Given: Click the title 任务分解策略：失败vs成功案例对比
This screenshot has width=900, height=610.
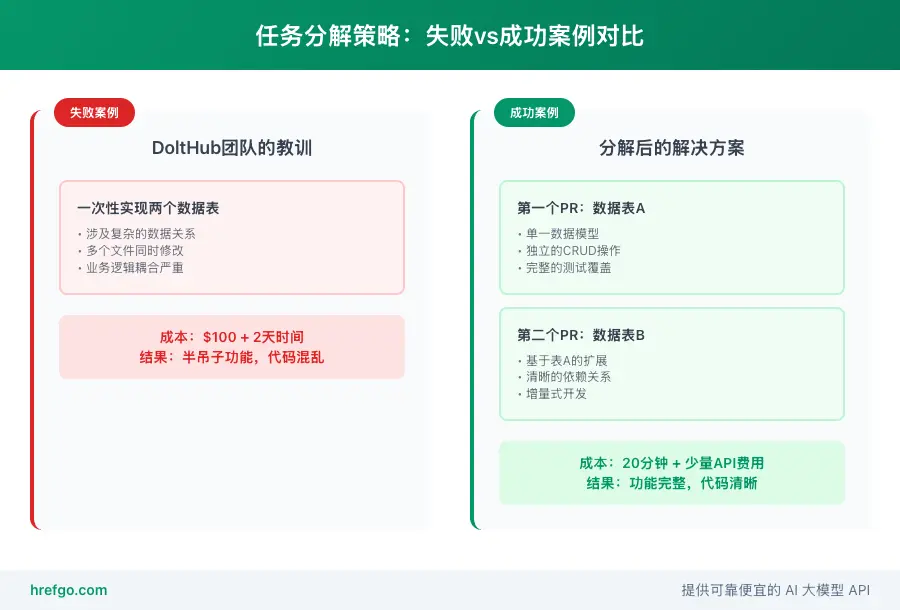Looking at the screenshot, I should pyautogui.click(x=449, y=36).
